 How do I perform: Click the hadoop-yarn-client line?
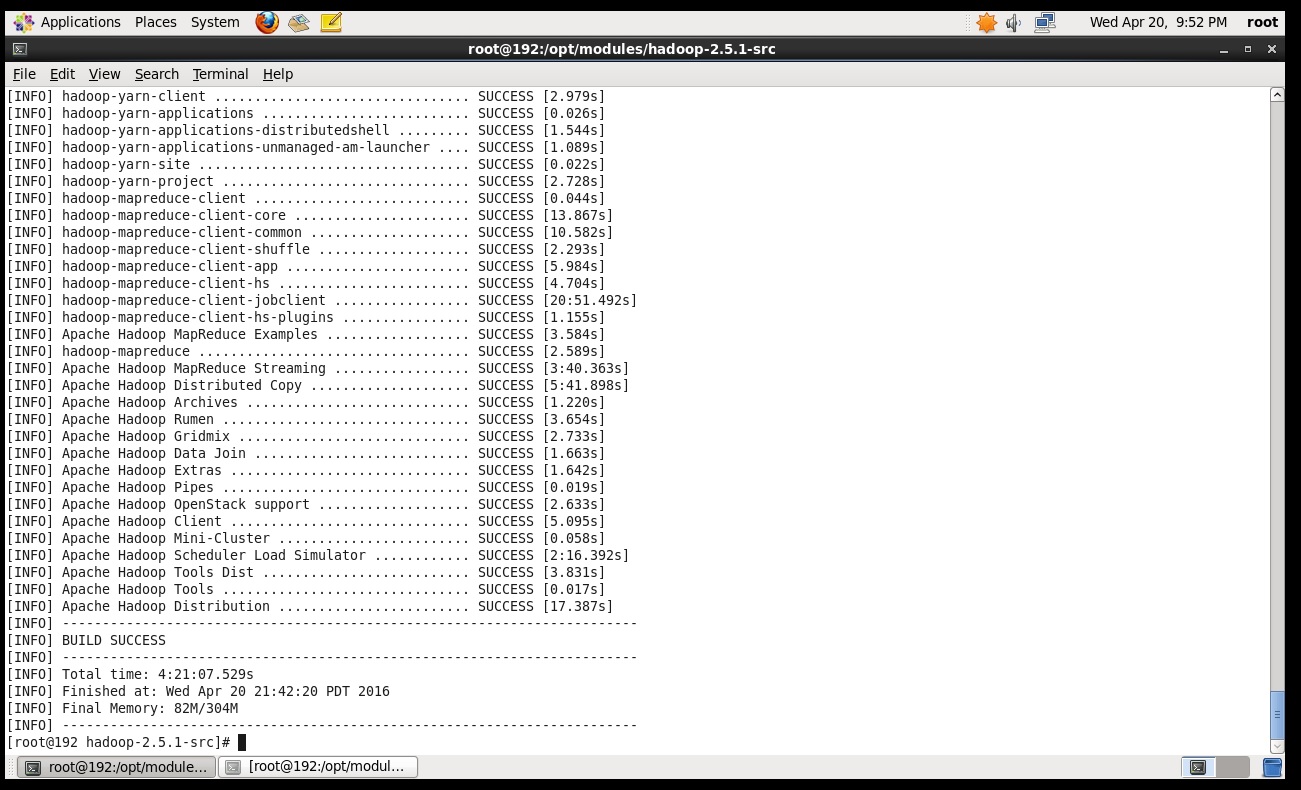coord(306,96)
